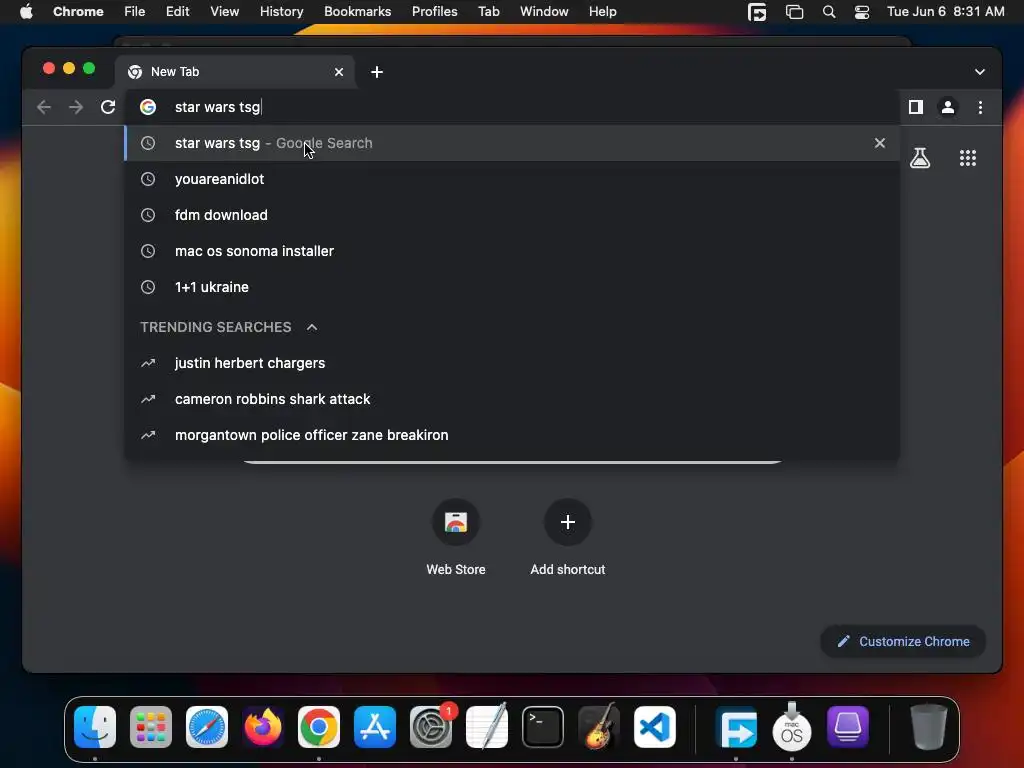Open the Bookmarks menu
1024x768 pixels.
click(357, 12)
